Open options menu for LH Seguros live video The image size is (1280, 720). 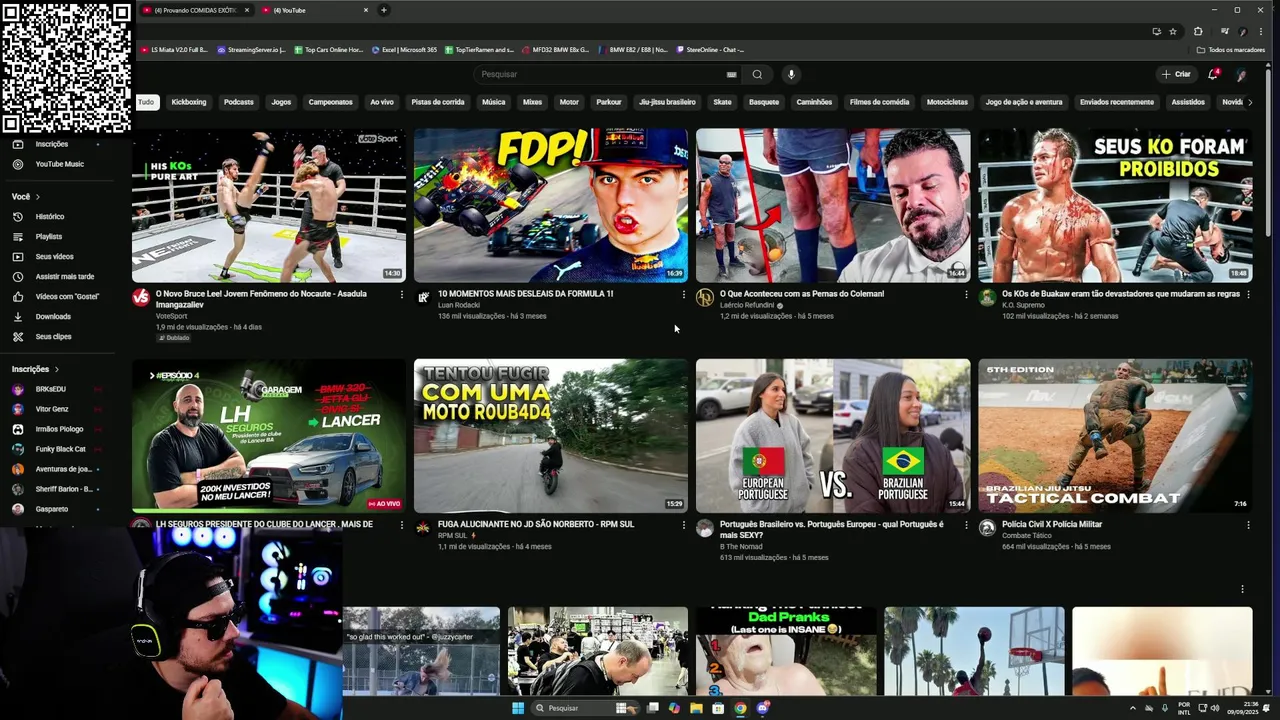coord(402,525)
